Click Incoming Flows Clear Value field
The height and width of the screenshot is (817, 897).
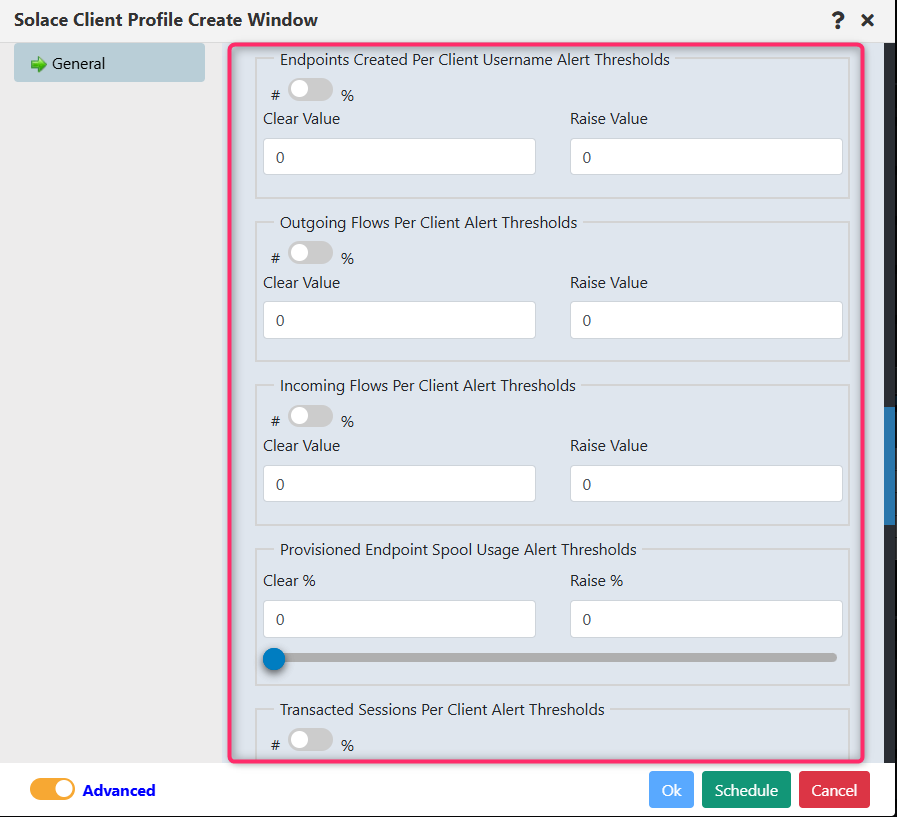click(399, 484)
